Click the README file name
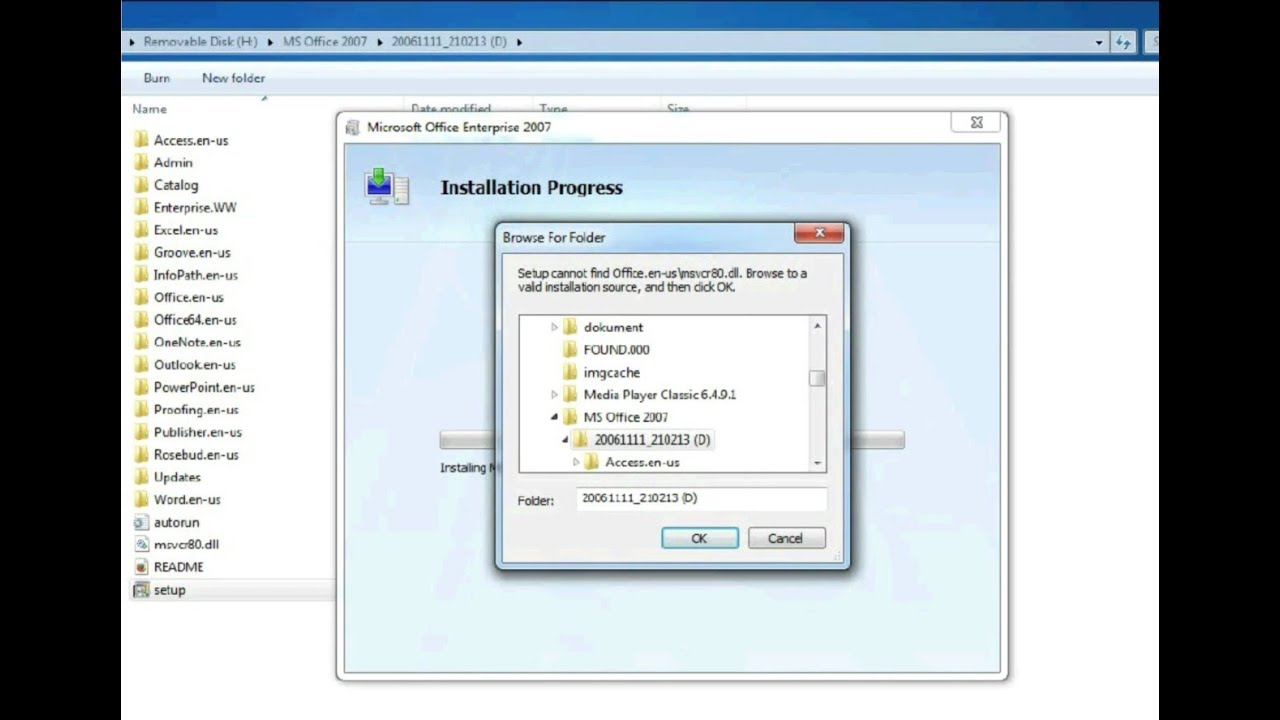 tap(178, 567)
